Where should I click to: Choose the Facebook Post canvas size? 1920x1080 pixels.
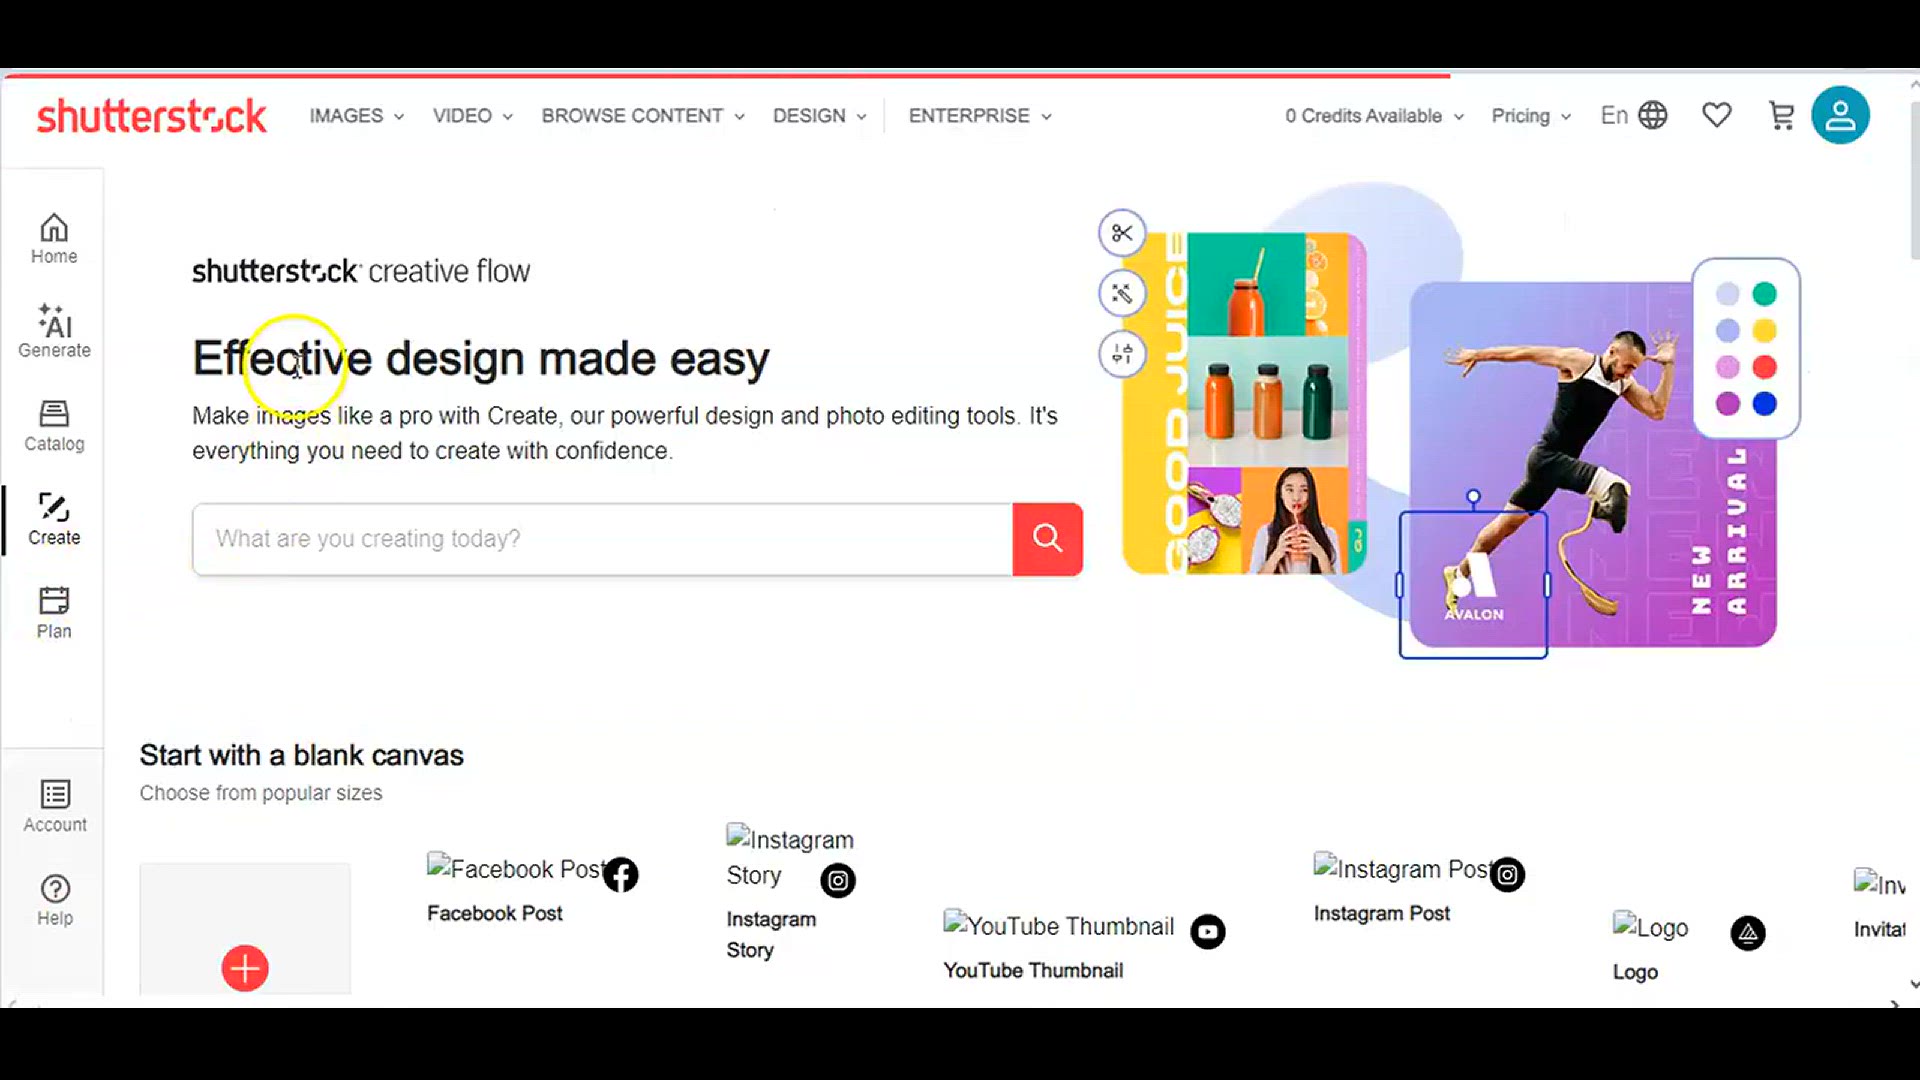(x=533, y=889)
